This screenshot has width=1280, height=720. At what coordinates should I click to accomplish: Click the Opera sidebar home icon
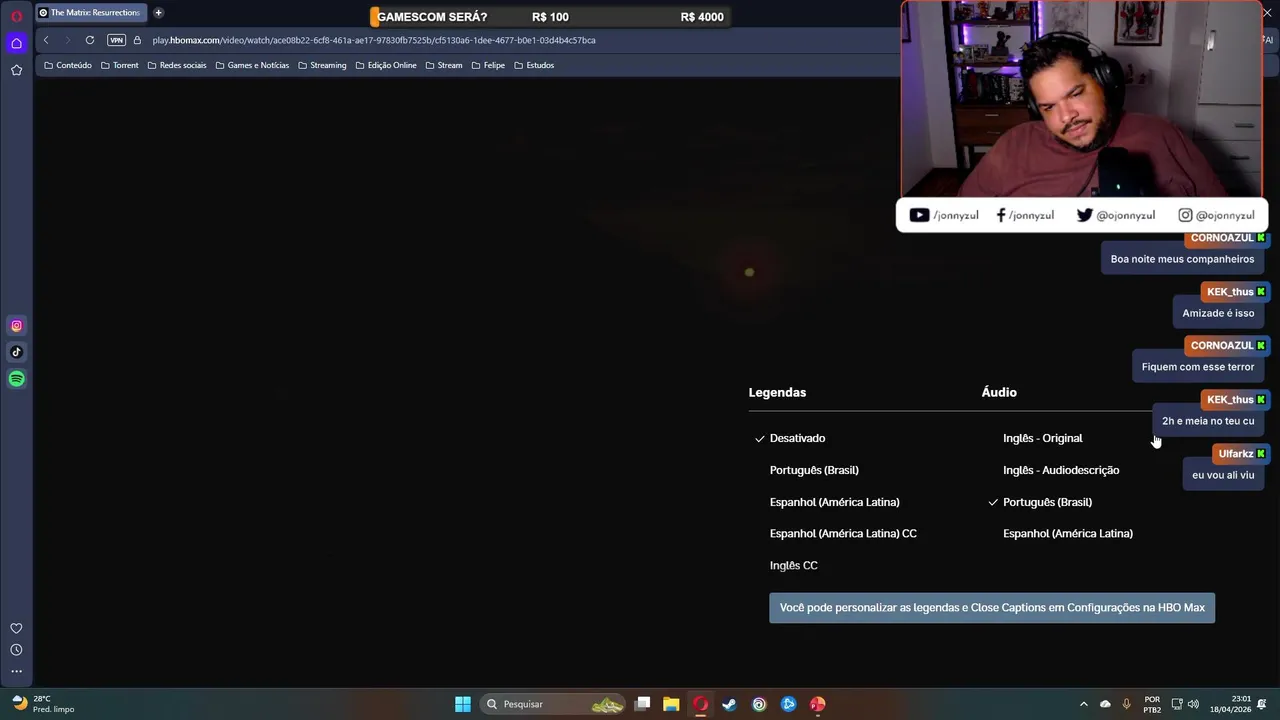pos(16,43)
